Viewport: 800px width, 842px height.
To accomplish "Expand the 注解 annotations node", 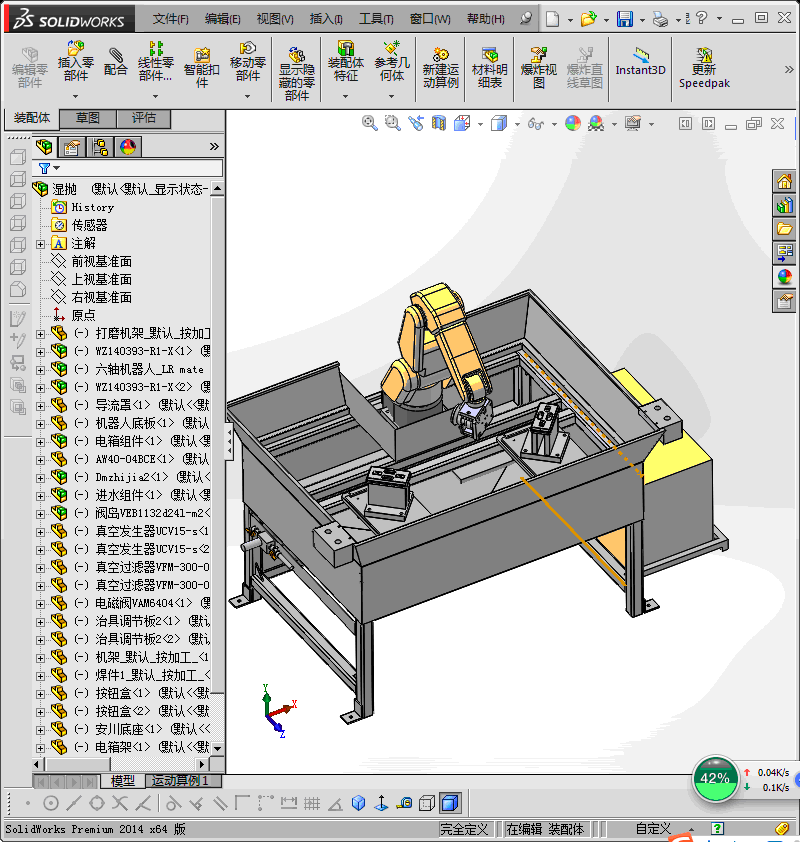I will (40, 244).
